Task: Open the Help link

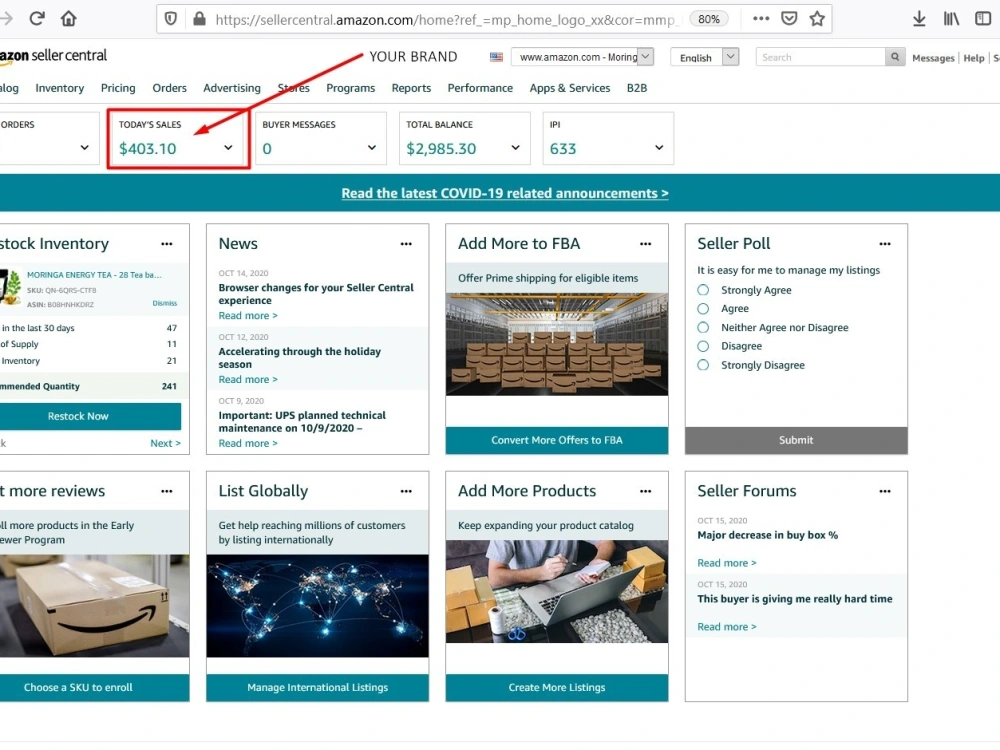Action: click(x=973, y=58)
